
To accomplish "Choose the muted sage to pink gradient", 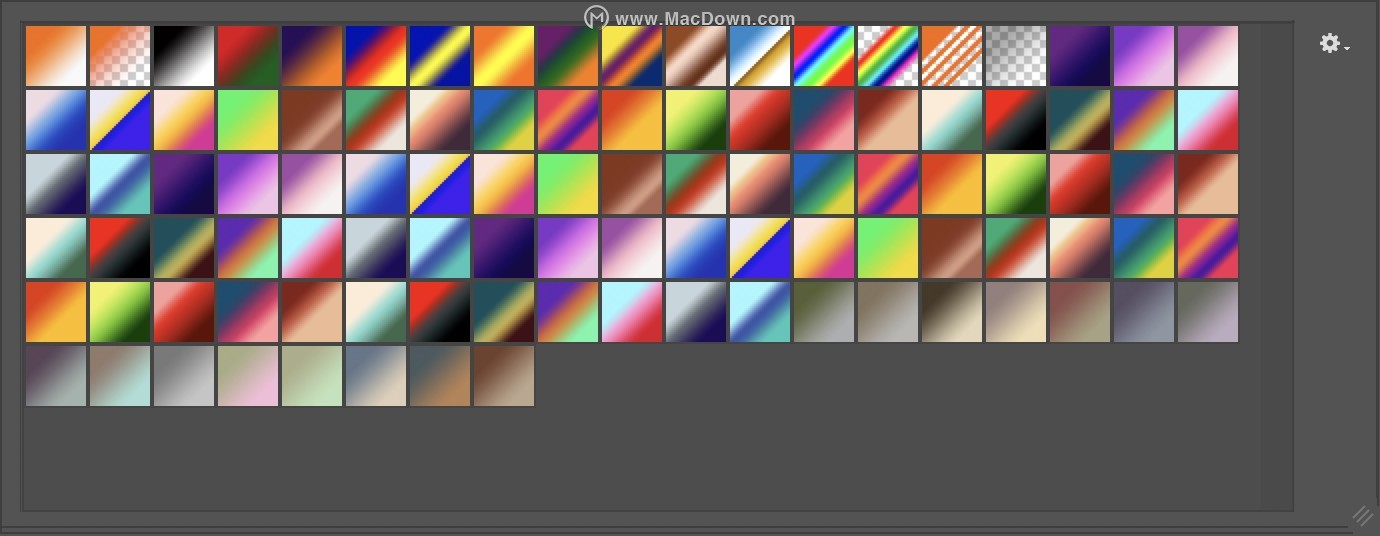I will (x=248, y=376).
